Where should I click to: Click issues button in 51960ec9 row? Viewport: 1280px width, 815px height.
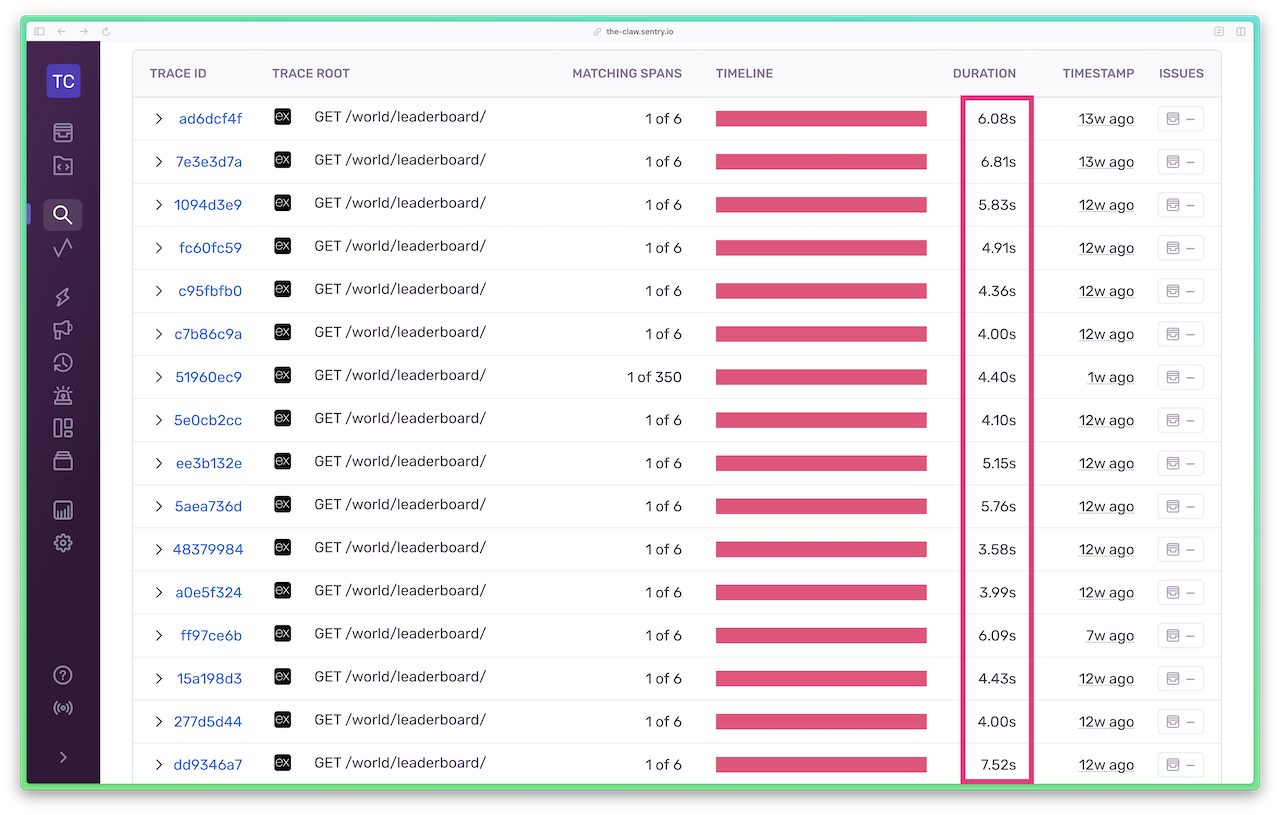click(x=1180, y=377)
